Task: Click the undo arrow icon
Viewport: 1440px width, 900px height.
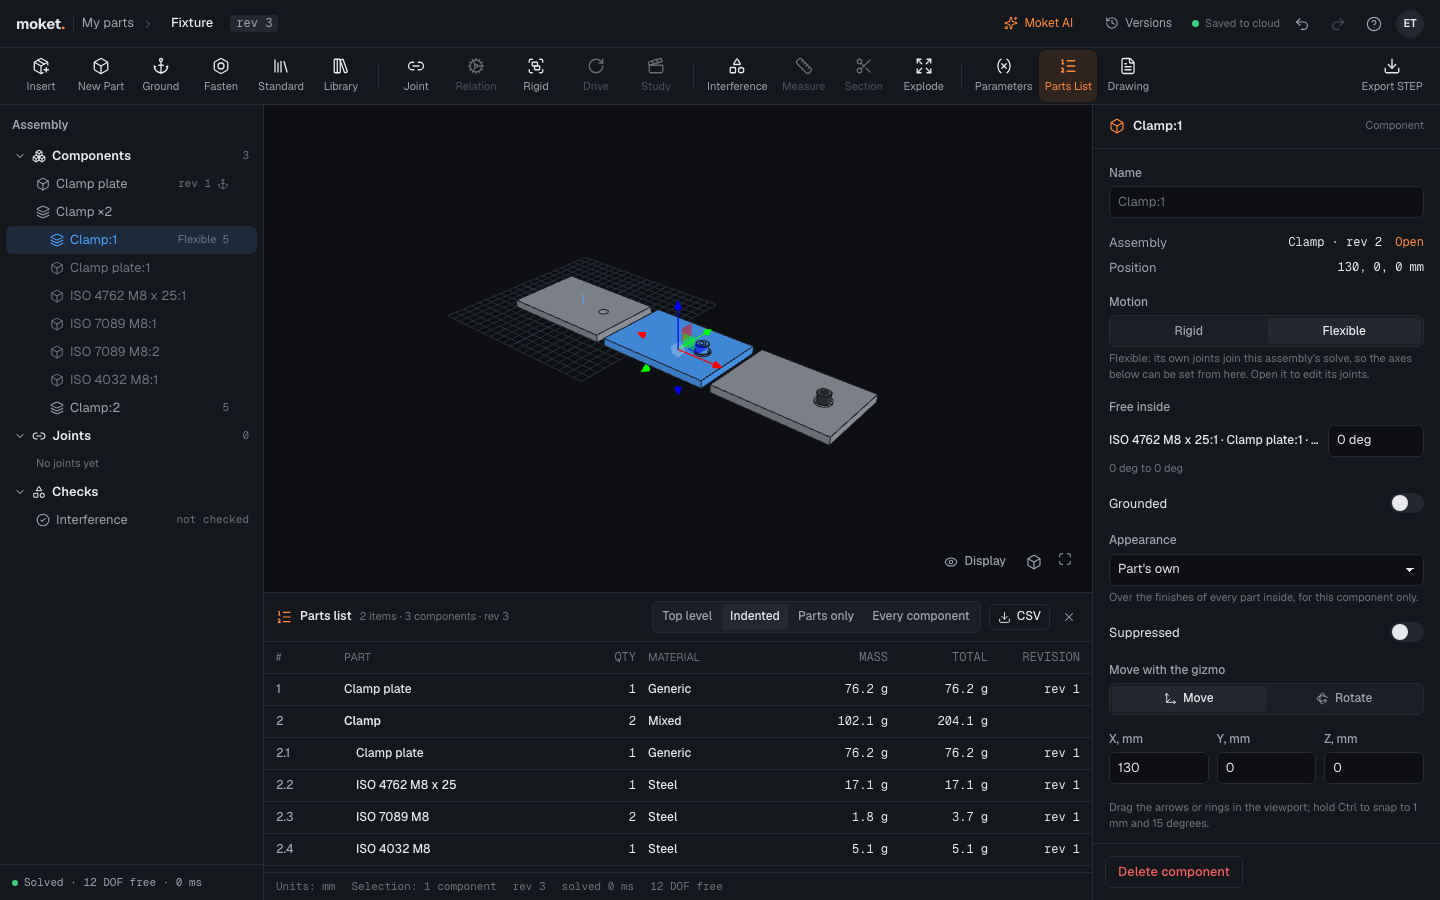Action: [x=1302, y=23]
